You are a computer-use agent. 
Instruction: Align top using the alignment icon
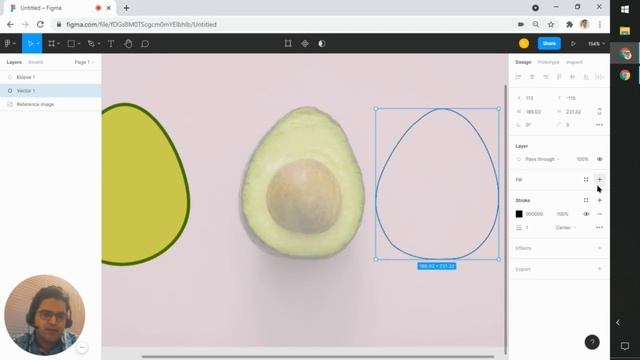click(559, 77)
